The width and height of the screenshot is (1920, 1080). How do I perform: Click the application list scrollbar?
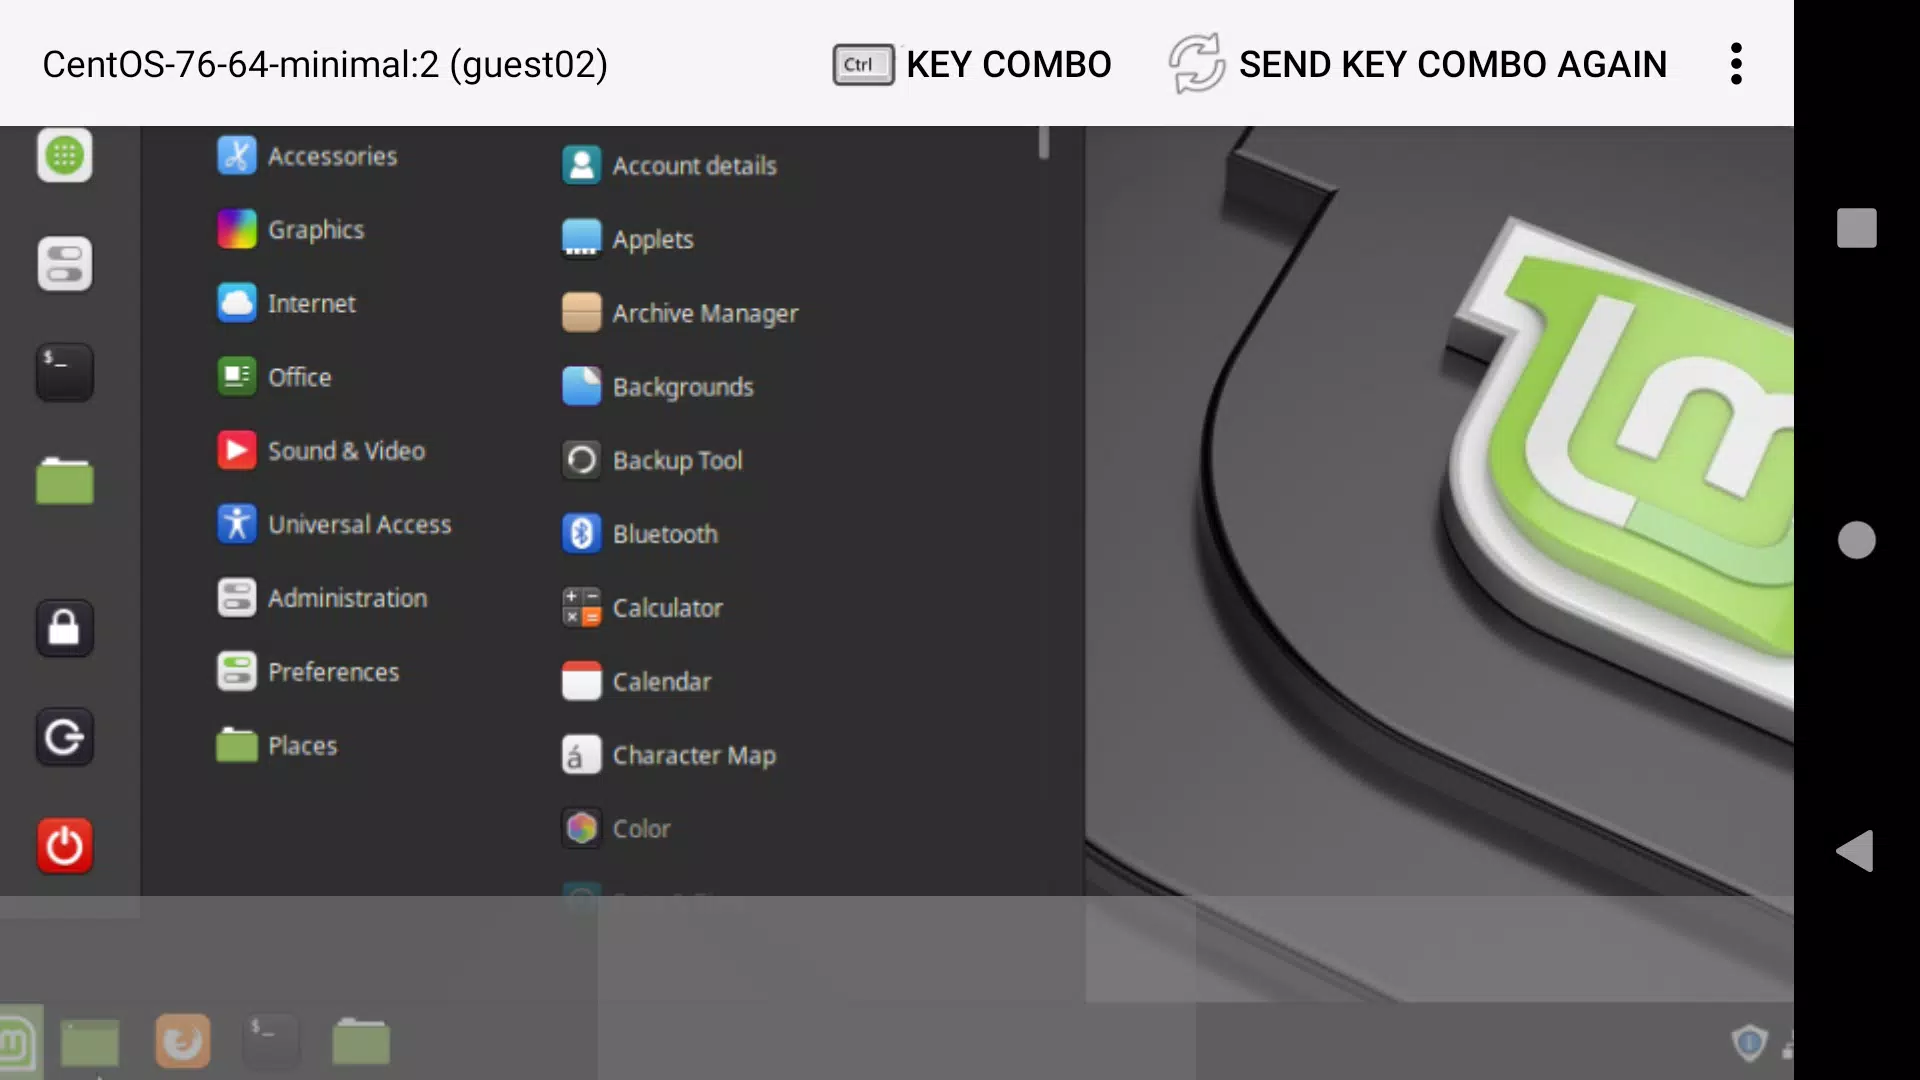coord(1044,143)
